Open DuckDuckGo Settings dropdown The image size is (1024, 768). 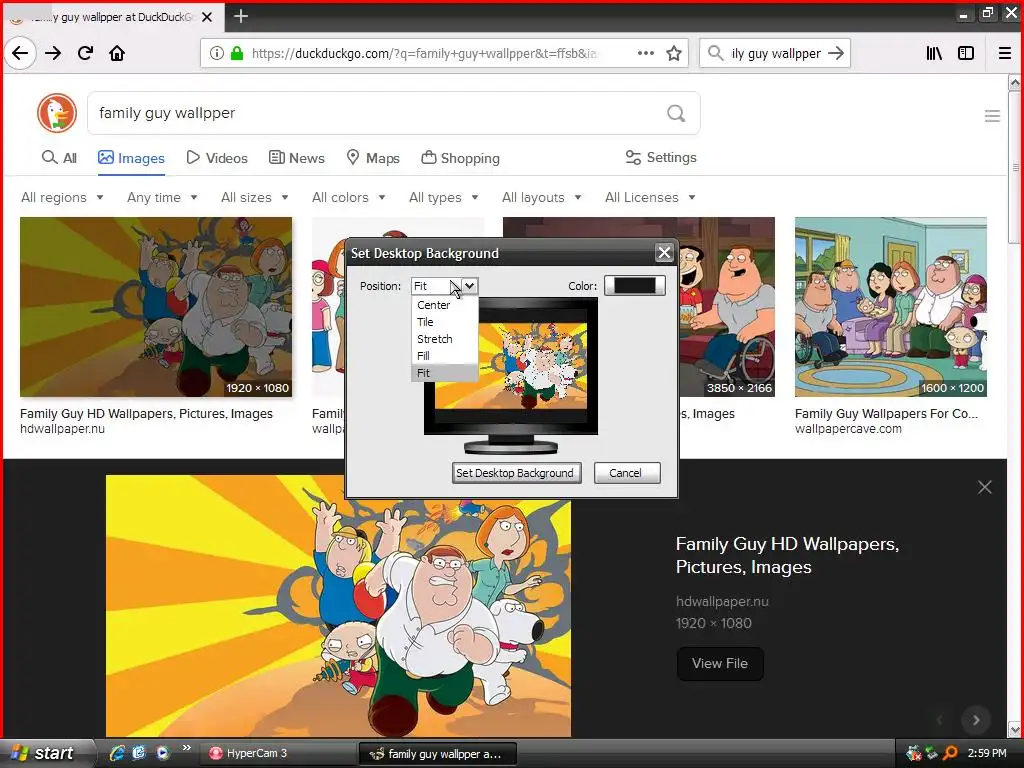661,157
